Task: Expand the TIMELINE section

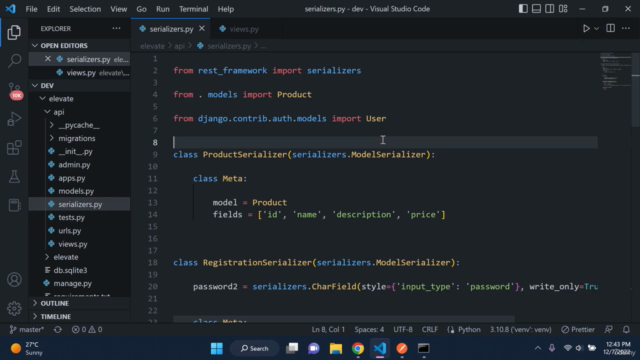Action: pyautogui.click(x=79, y=316)
